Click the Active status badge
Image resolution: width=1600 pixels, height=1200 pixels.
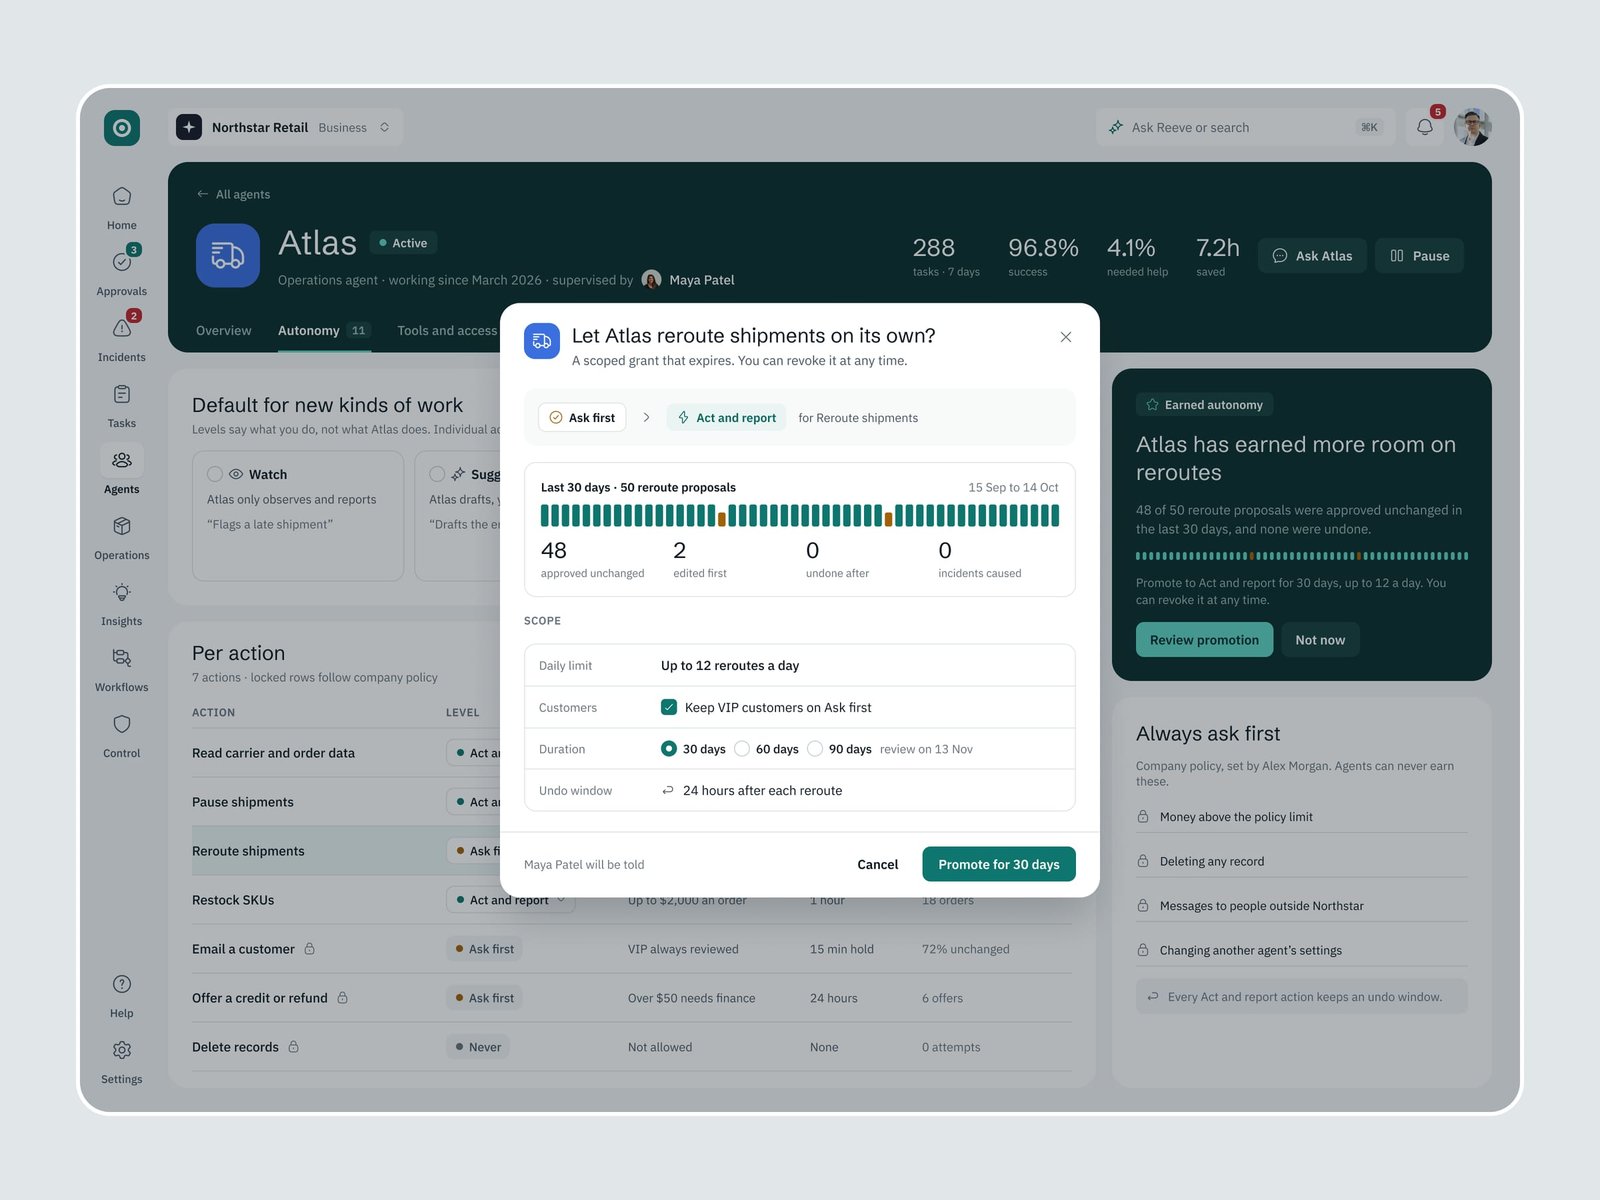coord(403,243)
